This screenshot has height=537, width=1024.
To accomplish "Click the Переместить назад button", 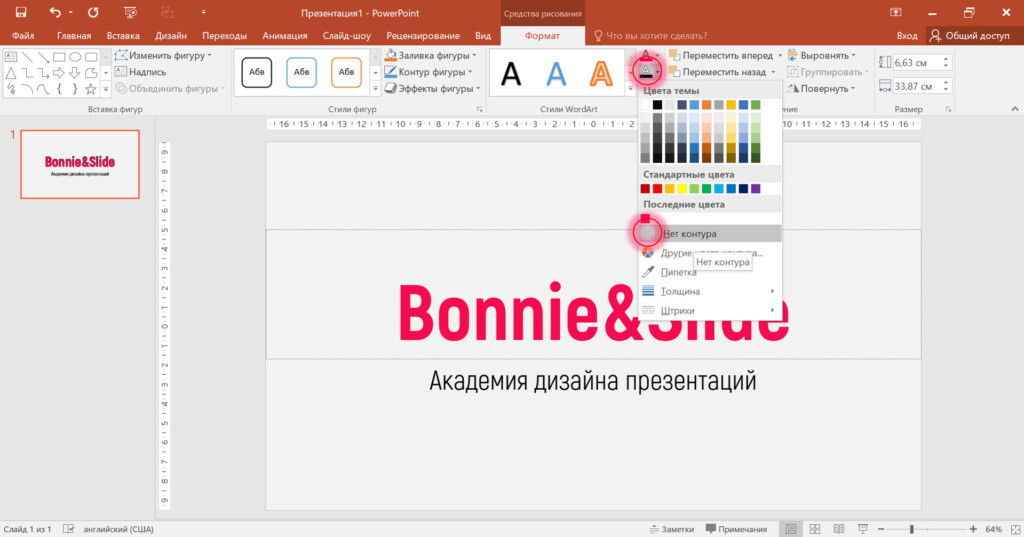I will 718,72.
